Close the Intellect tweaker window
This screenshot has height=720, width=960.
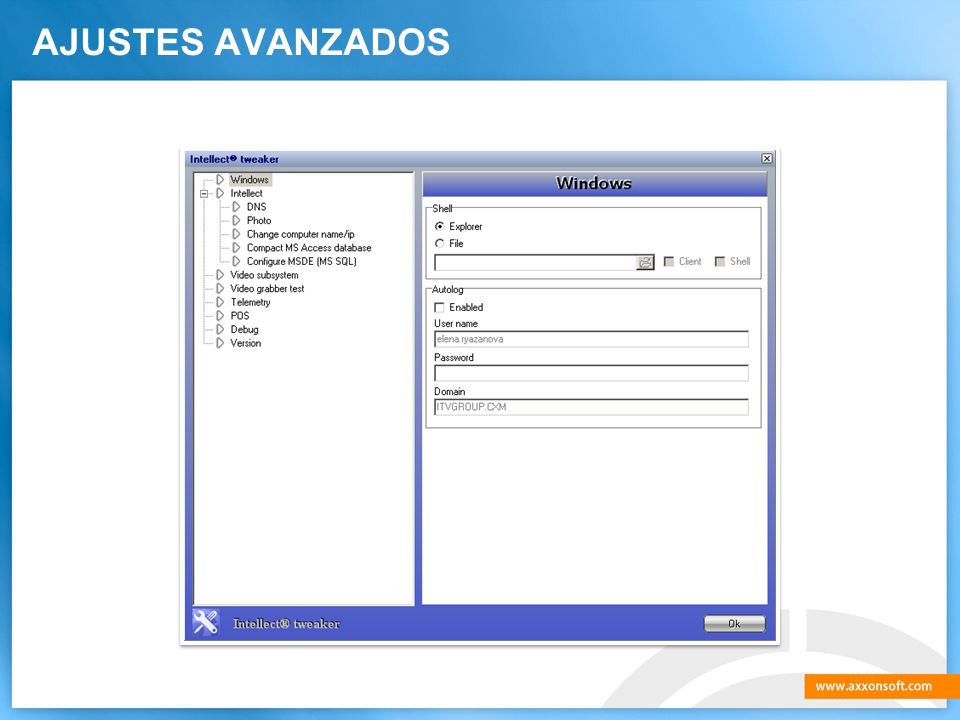tap(767, 159)
